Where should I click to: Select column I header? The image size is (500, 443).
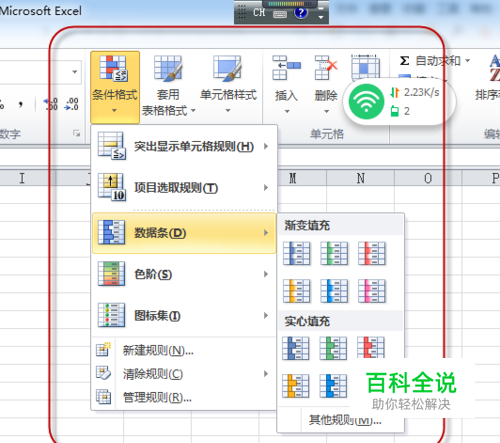22,178
